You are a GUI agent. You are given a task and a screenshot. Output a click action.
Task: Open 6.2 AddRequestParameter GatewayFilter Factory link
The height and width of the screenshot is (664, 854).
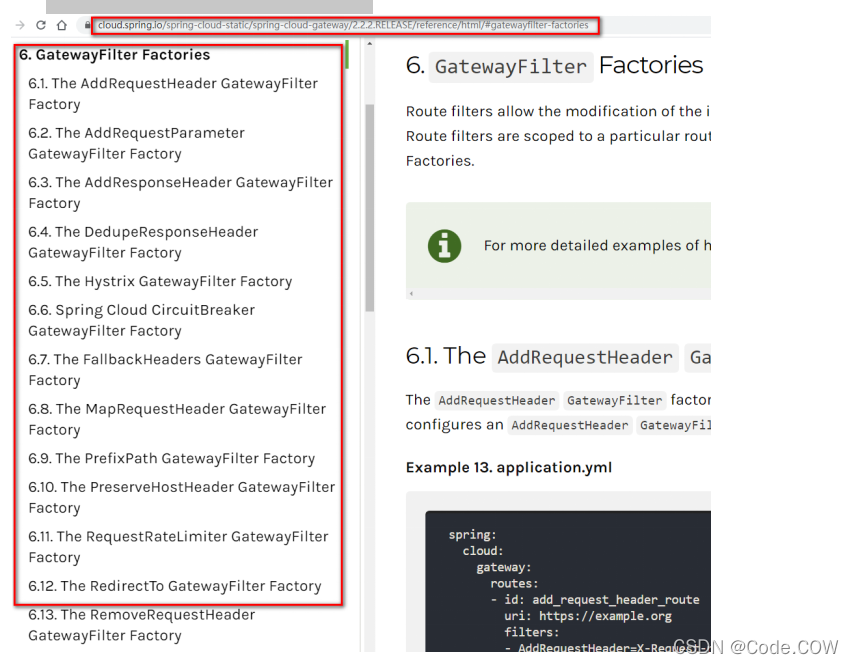[137, 143]
